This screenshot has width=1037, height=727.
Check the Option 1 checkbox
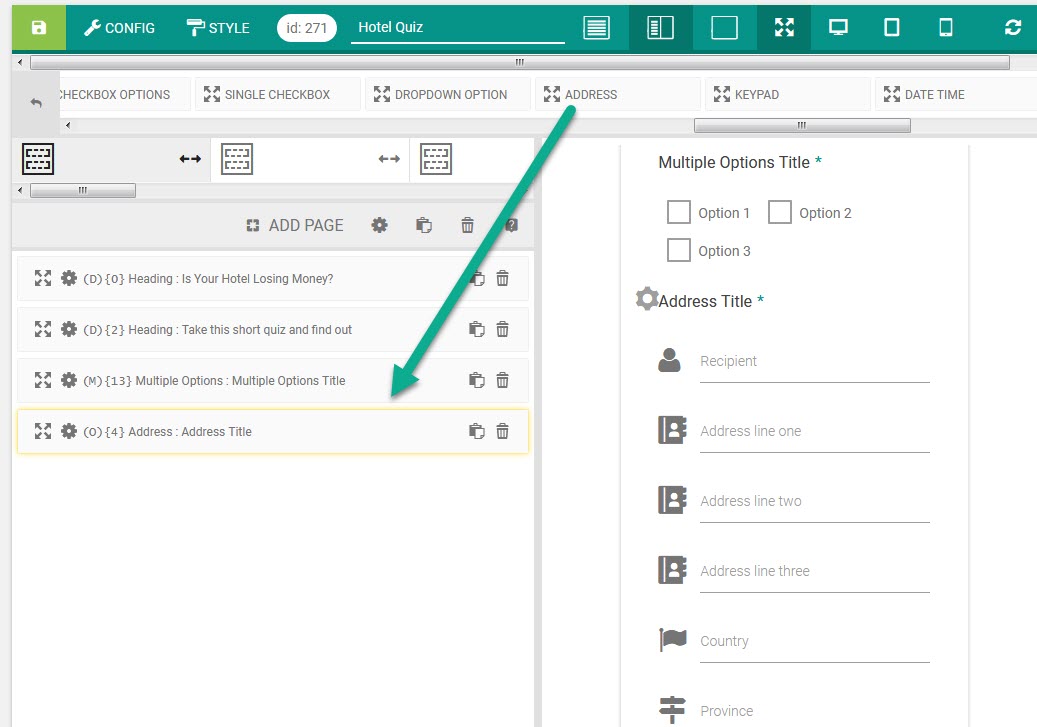[x=679, y=212]
